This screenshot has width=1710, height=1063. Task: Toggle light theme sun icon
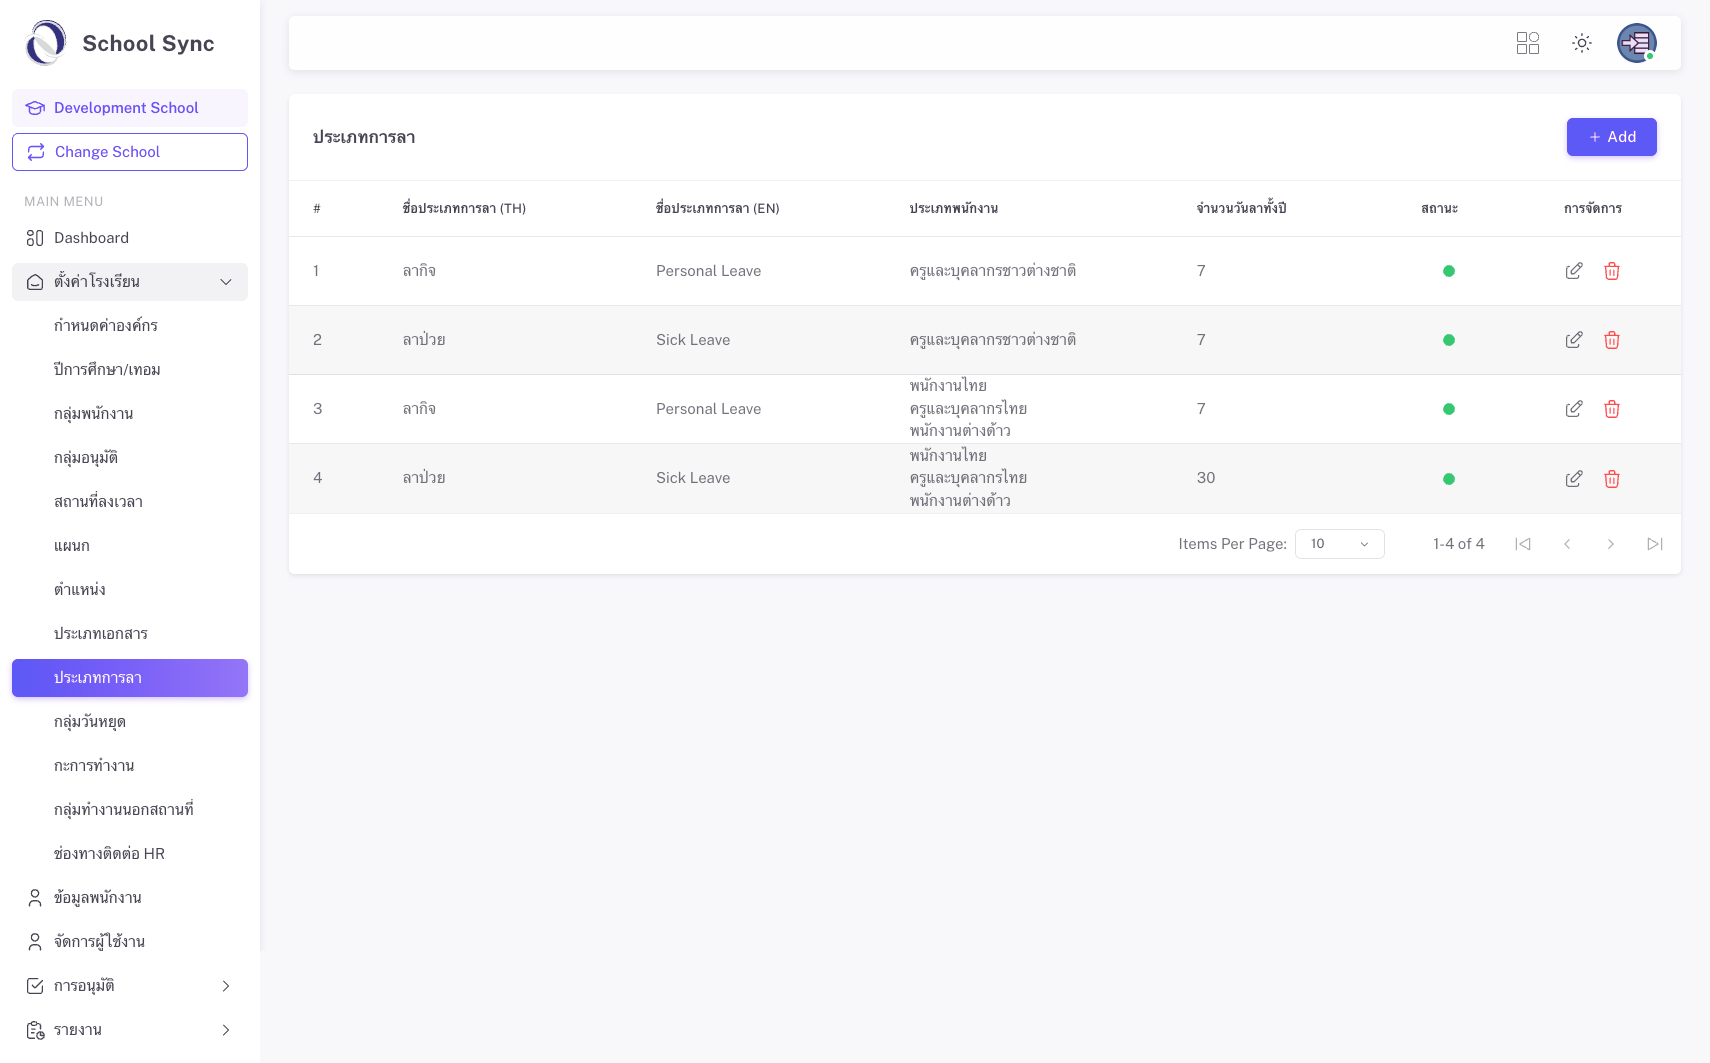[1582, 43]
